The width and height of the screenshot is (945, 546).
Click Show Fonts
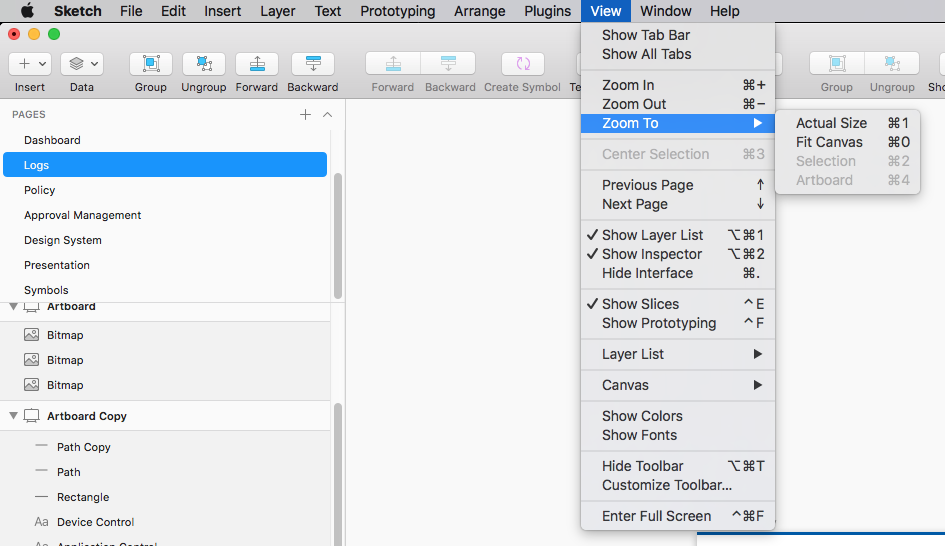pyautogui.click(x=677, y=435)
